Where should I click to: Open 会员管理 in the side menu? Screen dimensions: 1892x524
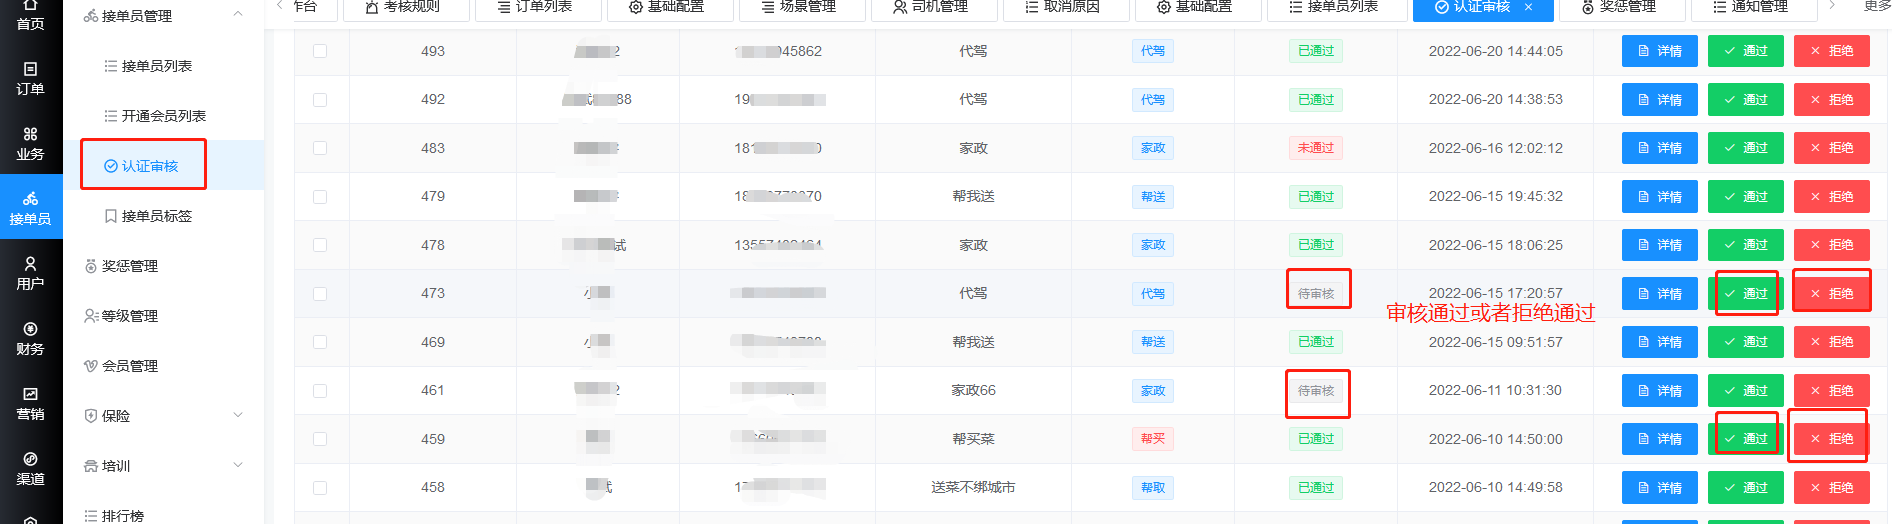pos(121,366)
